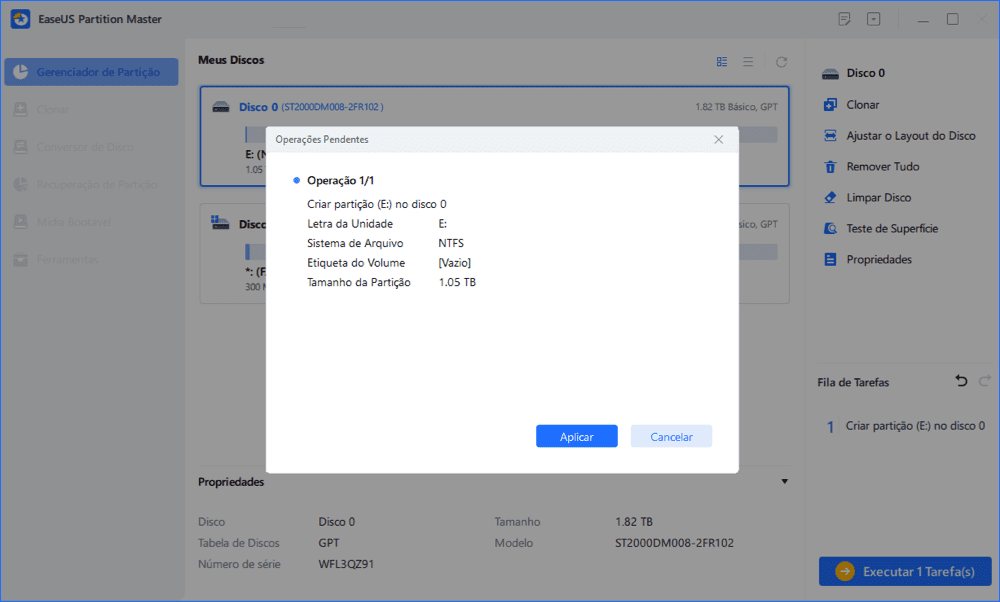Click model value ST2000DM008-2FR102 in Propriedades
Image resolution: width=1000 pixels, height=602 pixels.
(674, 543)
